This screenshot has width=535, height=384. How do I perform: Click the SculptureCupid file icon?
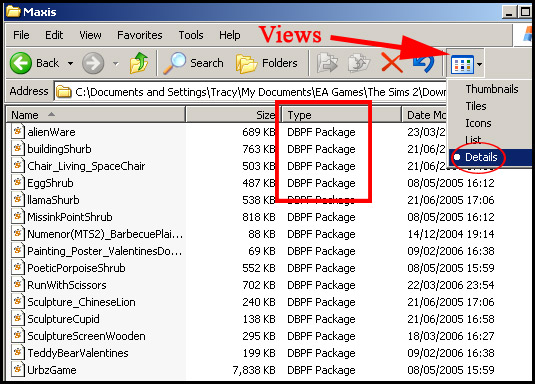tap(18, 319)
